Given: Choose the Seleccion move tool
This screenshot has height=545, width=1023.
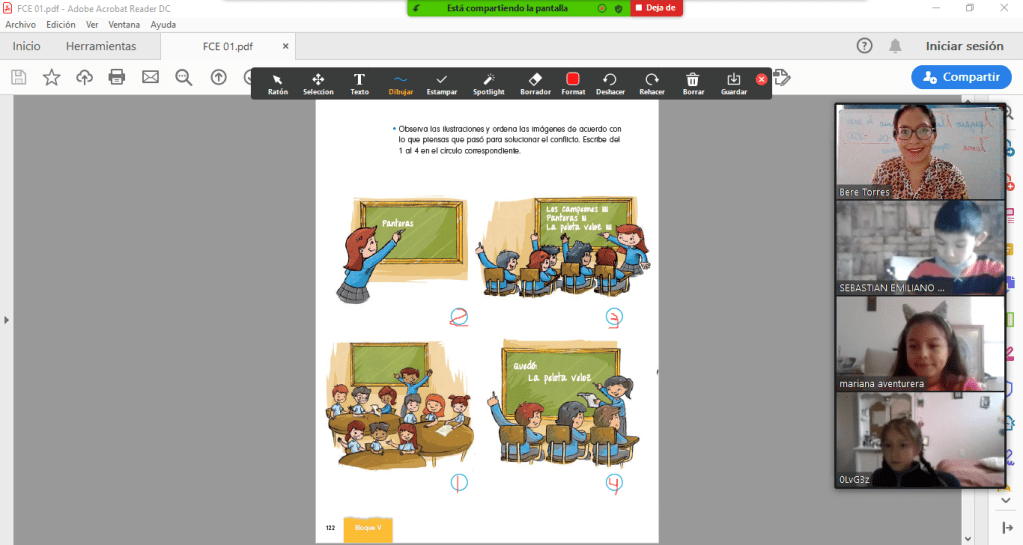Looking at the screenshot, I should pos(318,84).
